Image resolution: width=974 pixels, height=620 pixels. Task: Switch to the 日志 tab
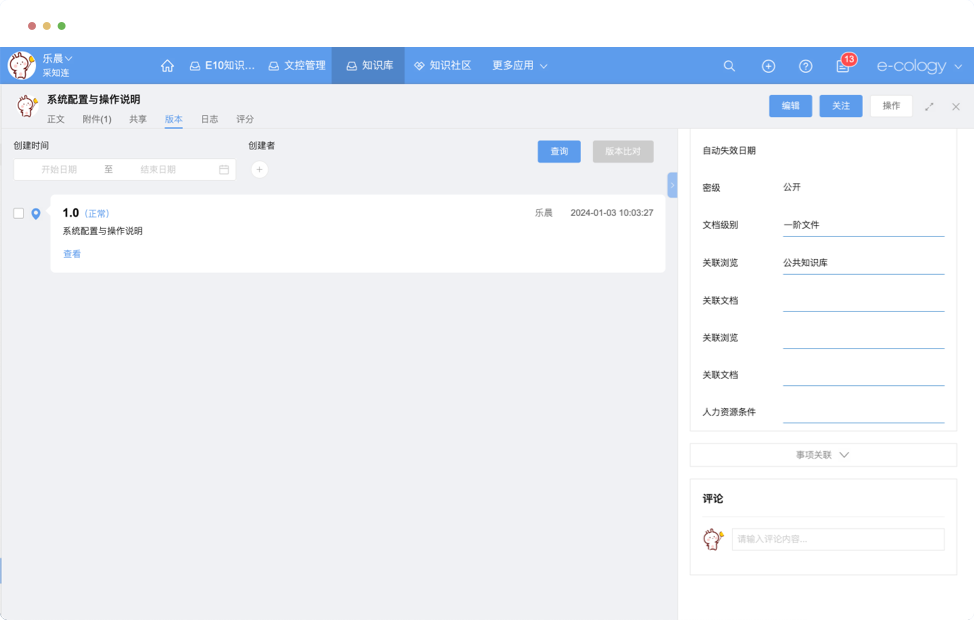point(209,119)
